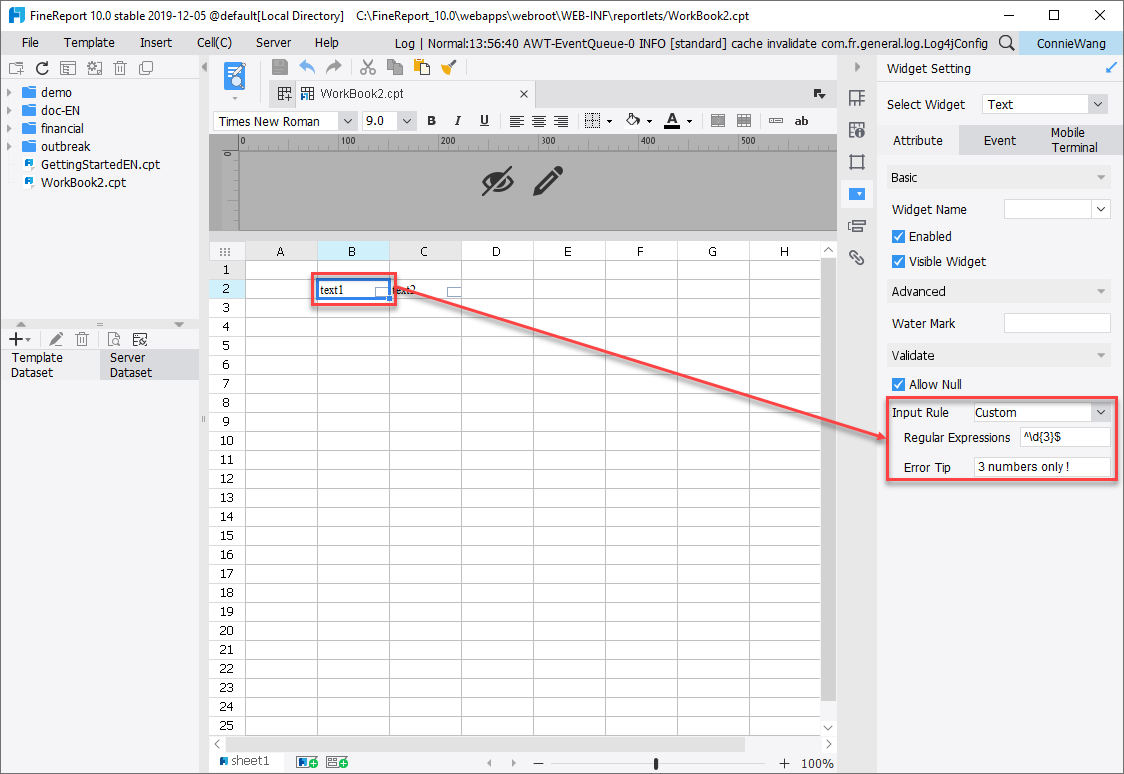Image resolution: width=1124 pixels, height=774 pixels.
Task: Align cell text right
Action: tap(561, 120)
